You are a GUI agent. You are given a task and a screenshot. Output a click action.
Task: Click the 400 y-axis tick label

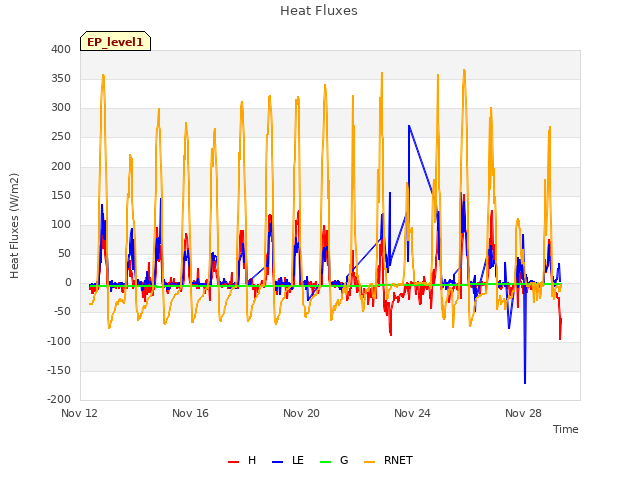click(x=61, y=49)
